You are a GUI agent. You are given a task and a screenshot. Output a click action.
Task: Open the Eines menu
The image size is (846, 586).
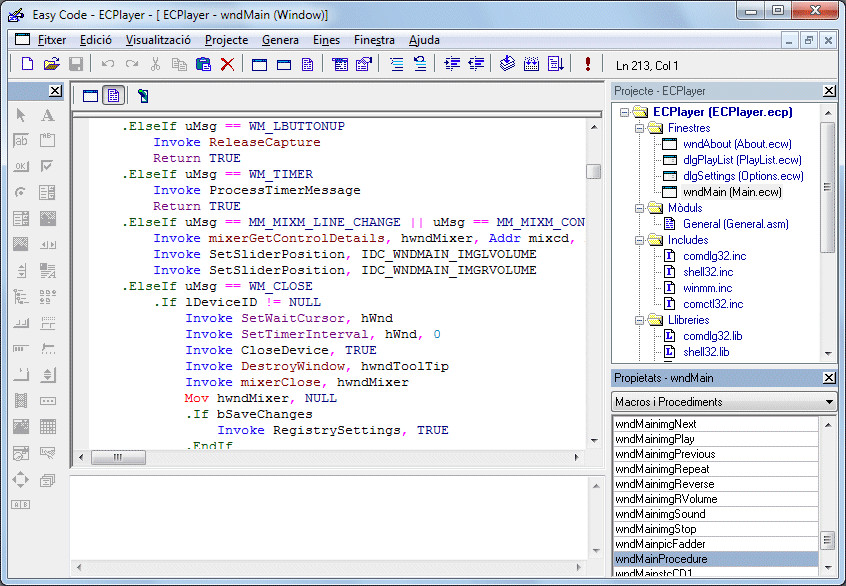click(x=326, y=40)
